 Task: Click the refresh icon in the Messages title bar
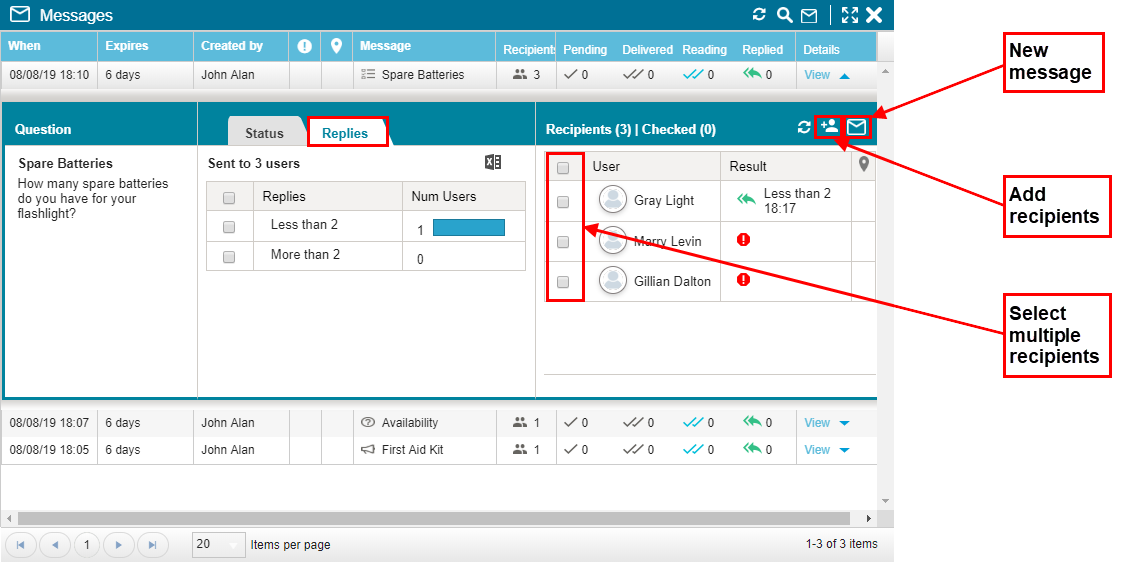click(x=759, y=15)
